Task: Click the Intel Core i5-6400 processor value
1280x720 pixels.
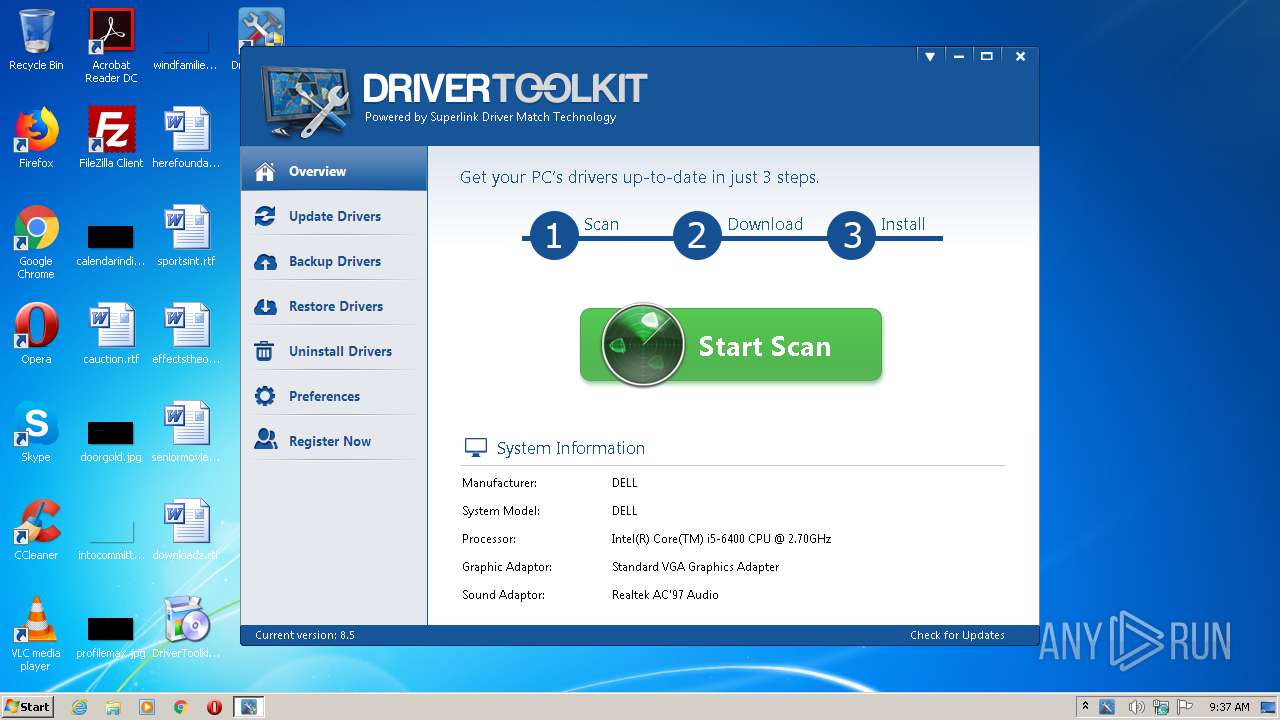Action: (721, 539)
